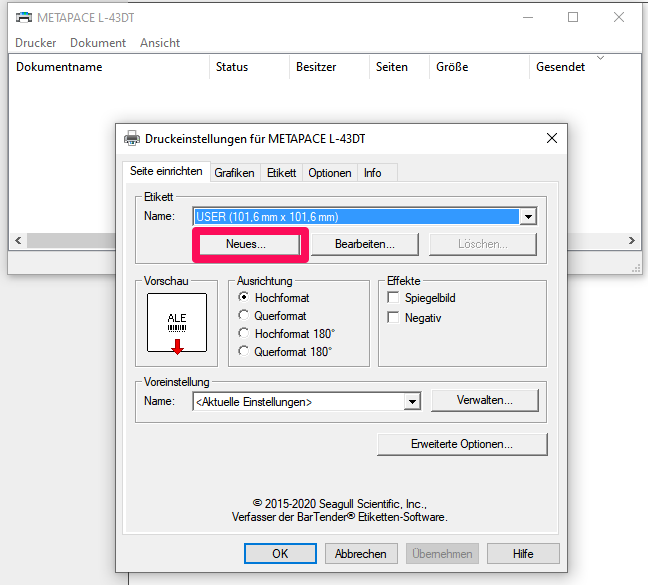Switch to the Grafiken tab
This screenshot has width=648, height=585.
coord(234,173)
